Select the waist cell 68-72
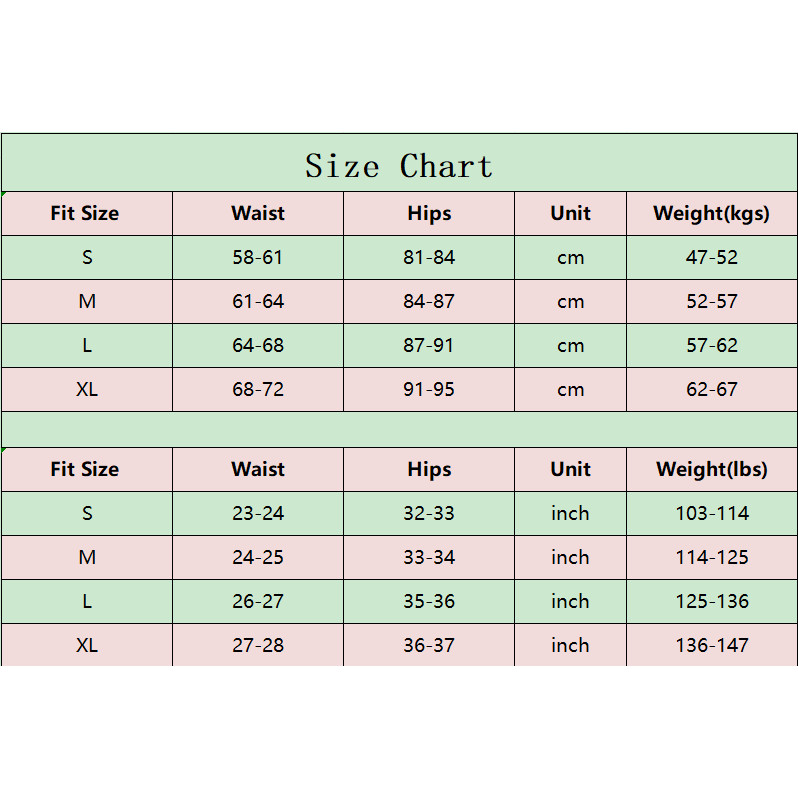Viewport: 798px width, 798px height. (258, 389)
